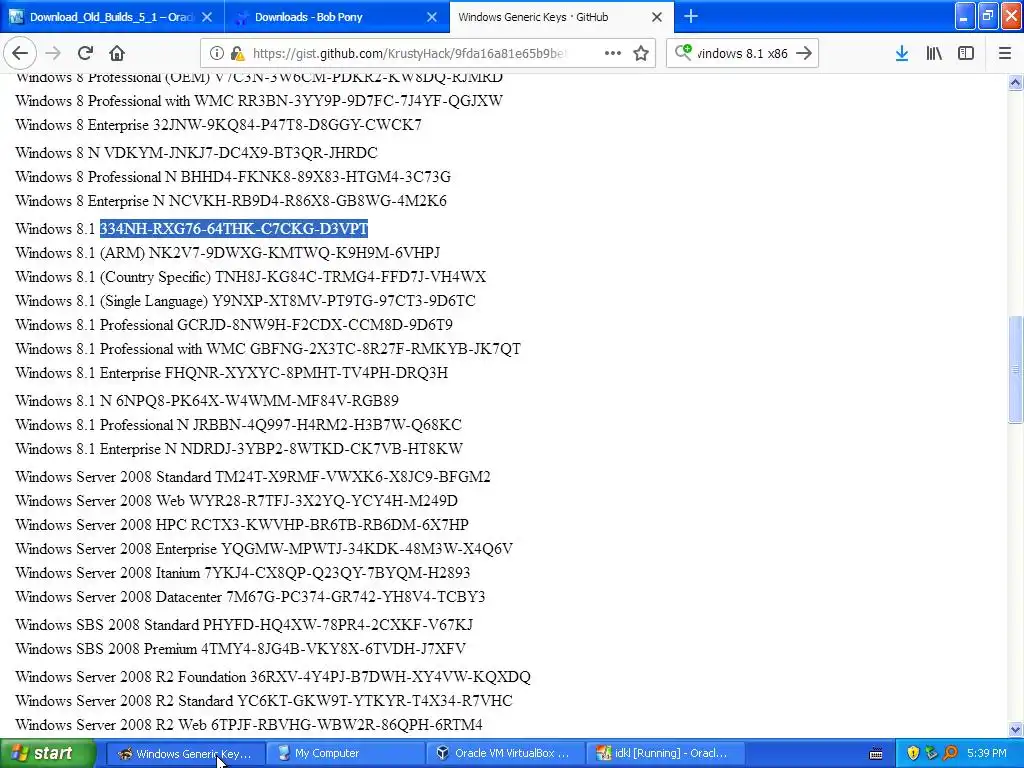Viewport: 1024px width, 768px height.
Task: Click Windows 8 Enterprise 32JNW key line
Action: click(x=218, y=125)
